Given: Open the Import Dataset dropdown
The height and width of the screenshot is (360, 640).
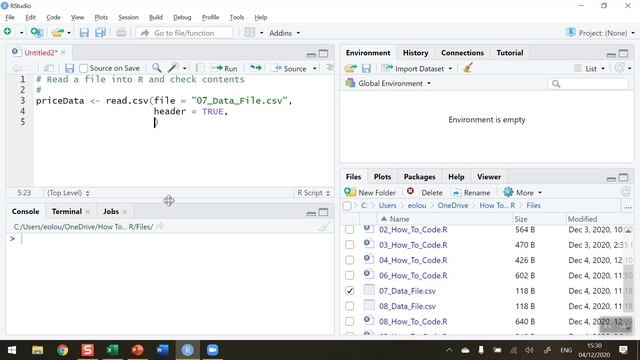Looking at the screenshot, I should [x=417, y=69].
